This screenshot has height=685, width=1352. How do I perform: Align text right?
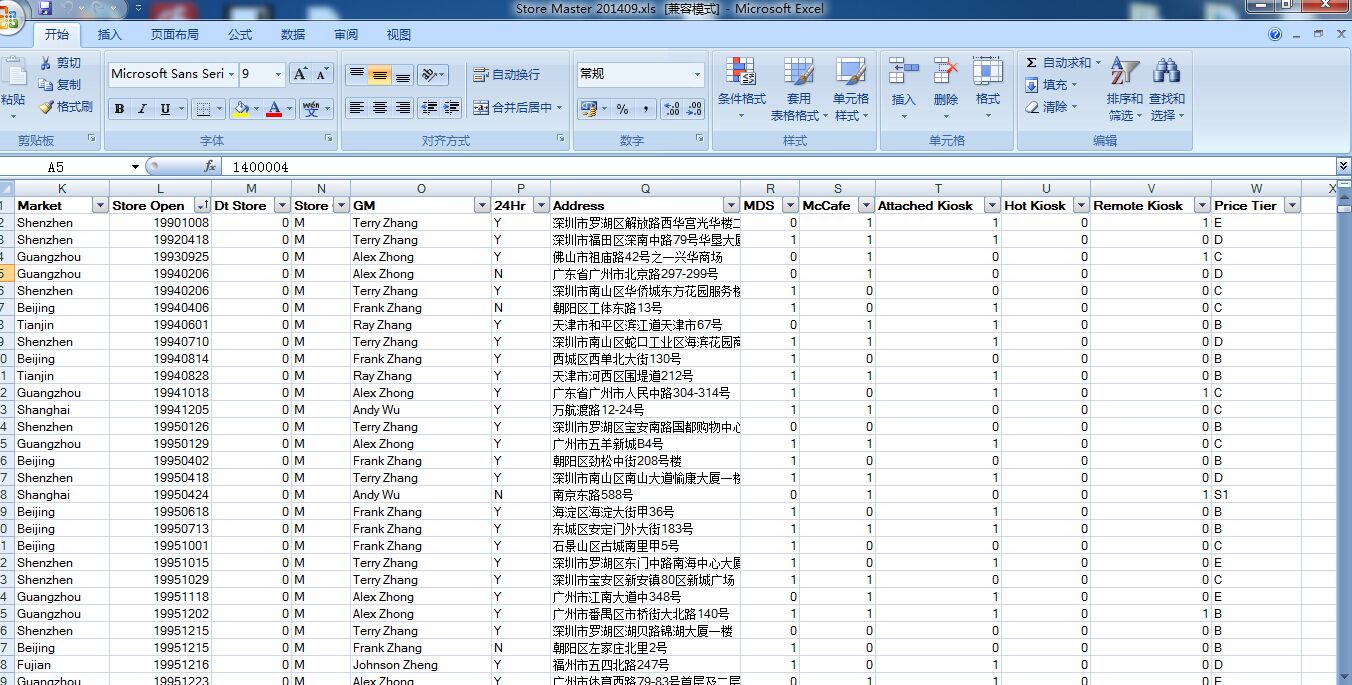402,108
